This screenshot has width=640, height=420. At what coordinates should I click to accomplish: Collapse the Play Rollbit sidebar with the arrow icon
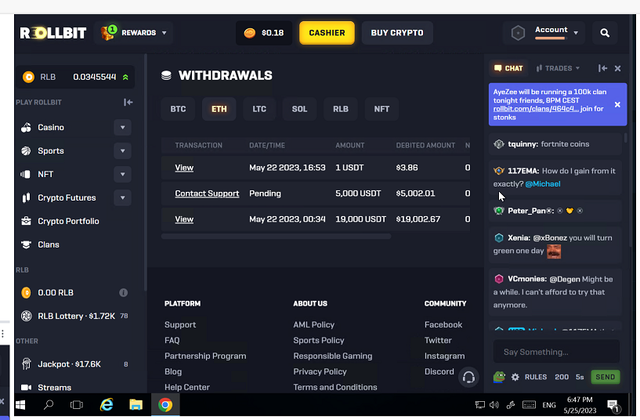click(128, 102)
